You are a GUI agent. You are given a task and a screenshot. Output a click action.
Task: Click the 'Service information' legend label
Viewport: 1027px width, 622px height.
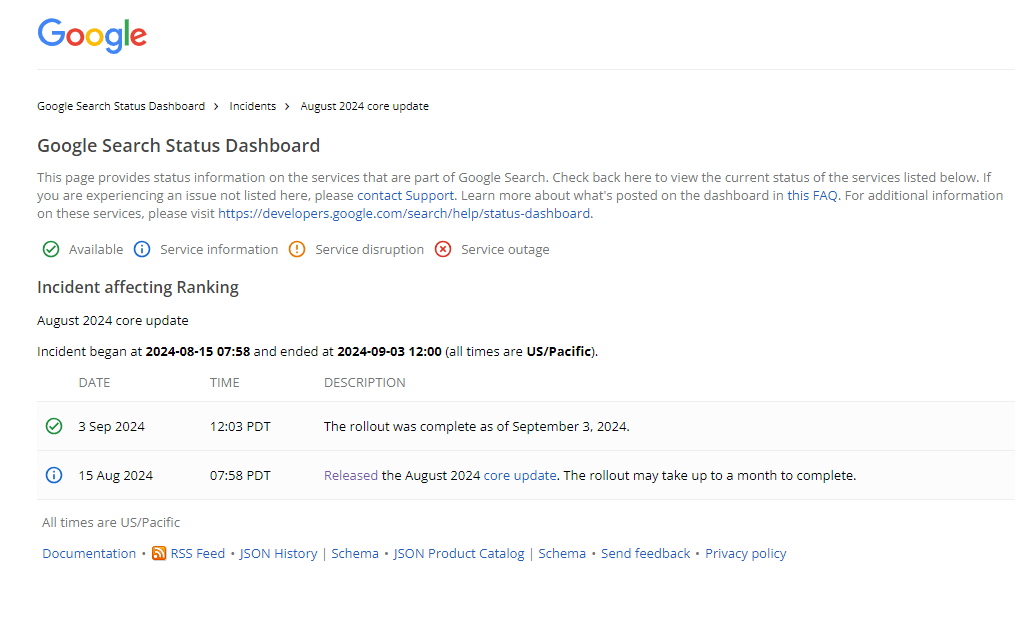point(219,249)
